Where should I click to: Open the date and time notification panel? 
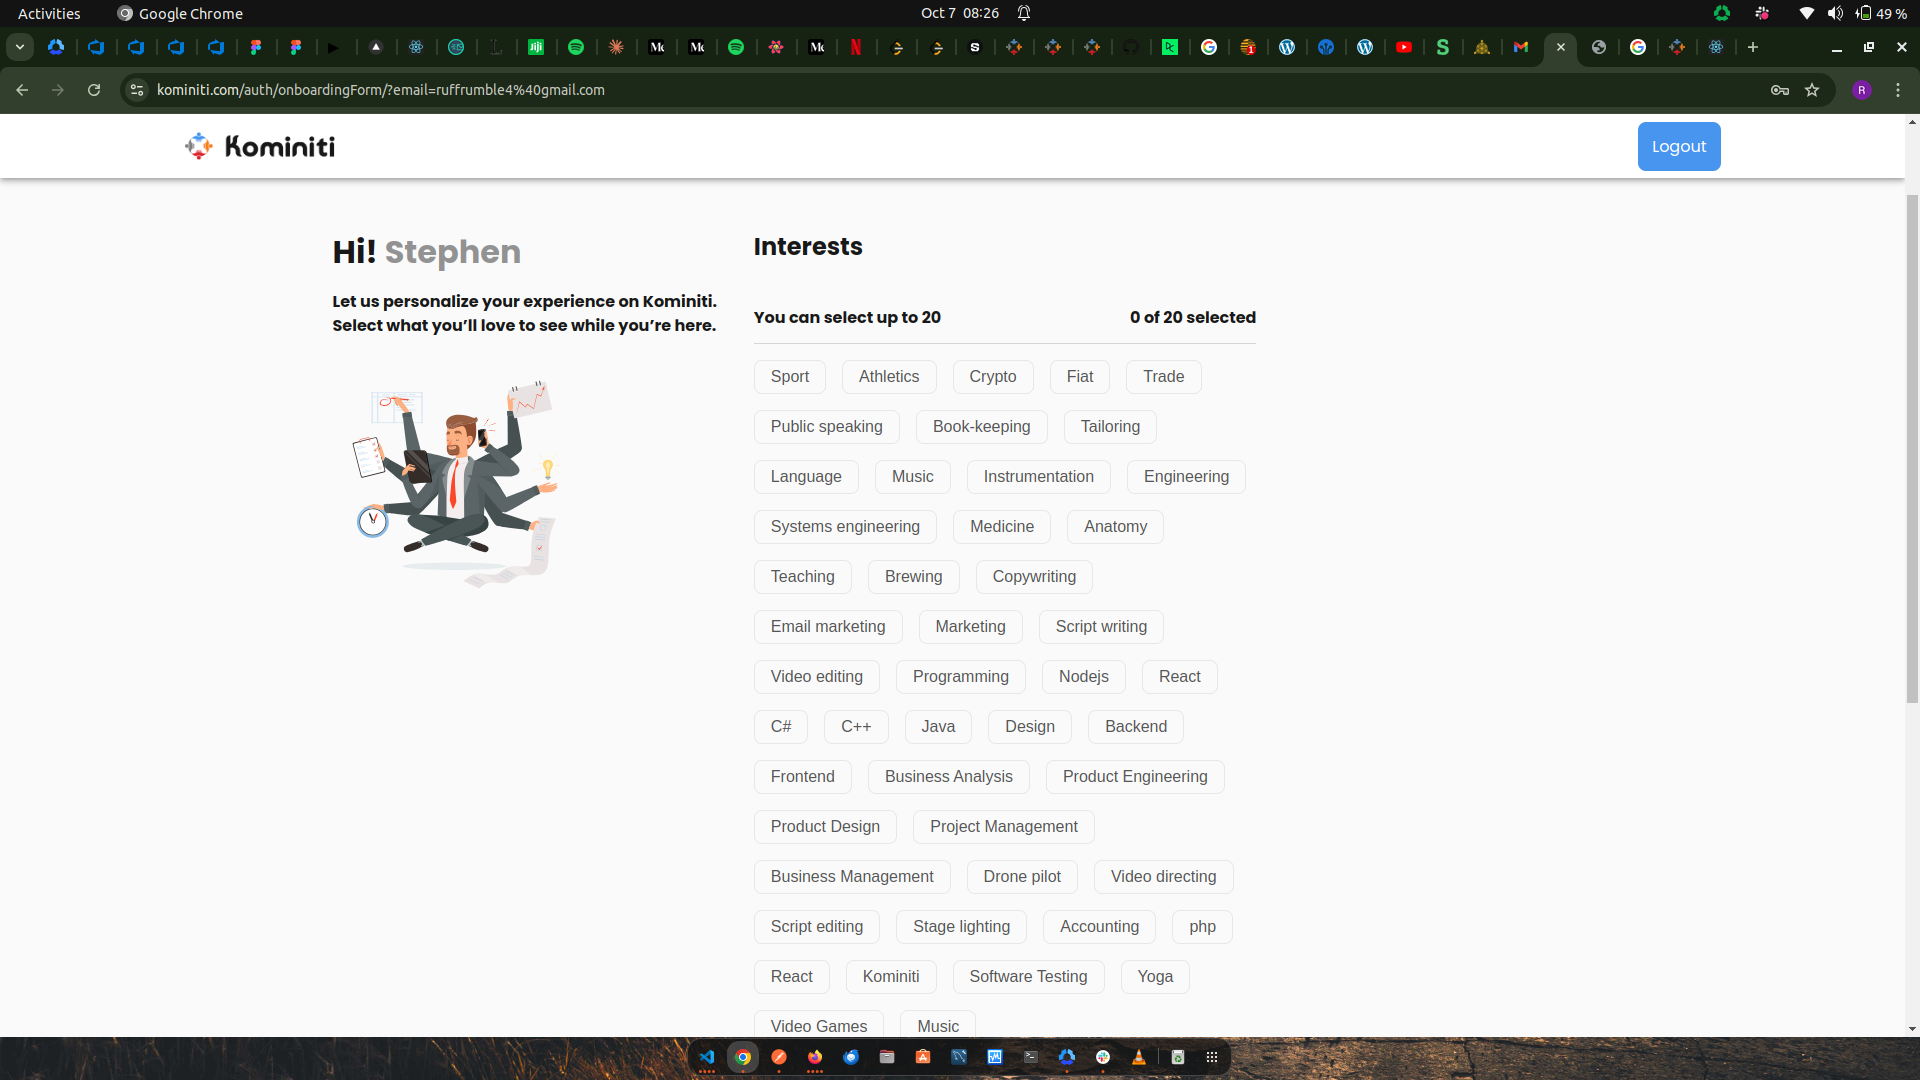pyautogui.click(x=959, y=13)
